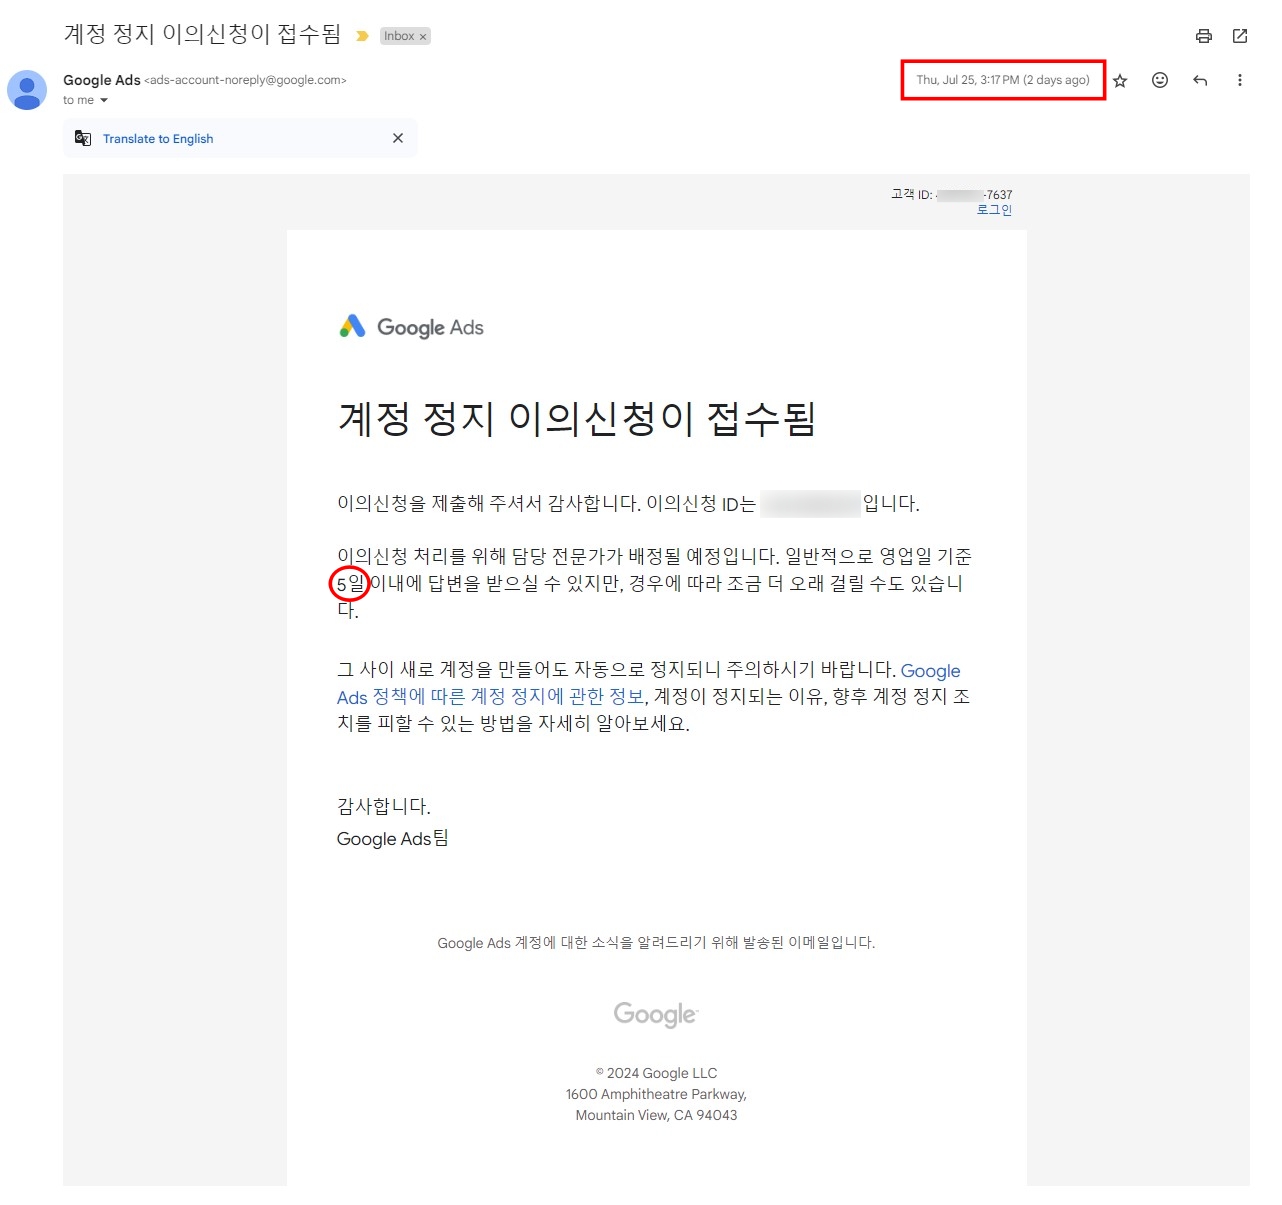Add an emoji reaction to the email
1282x1205 pixels.
pyautogui.click(x=1160, y=80)
